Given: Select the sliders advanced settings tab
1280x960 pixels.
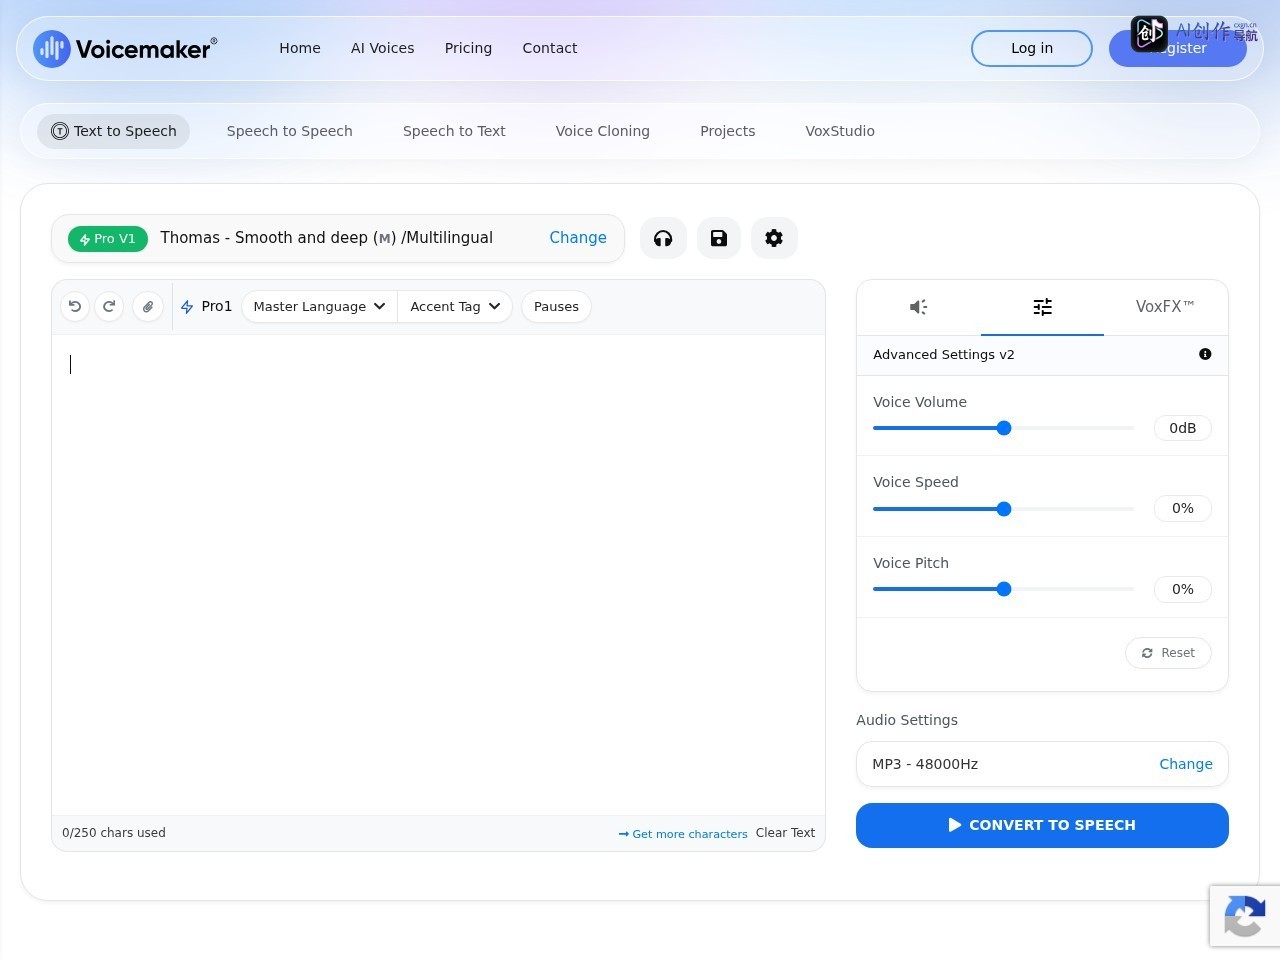Looking at the screenshot, I should (x=1042, y=307).
